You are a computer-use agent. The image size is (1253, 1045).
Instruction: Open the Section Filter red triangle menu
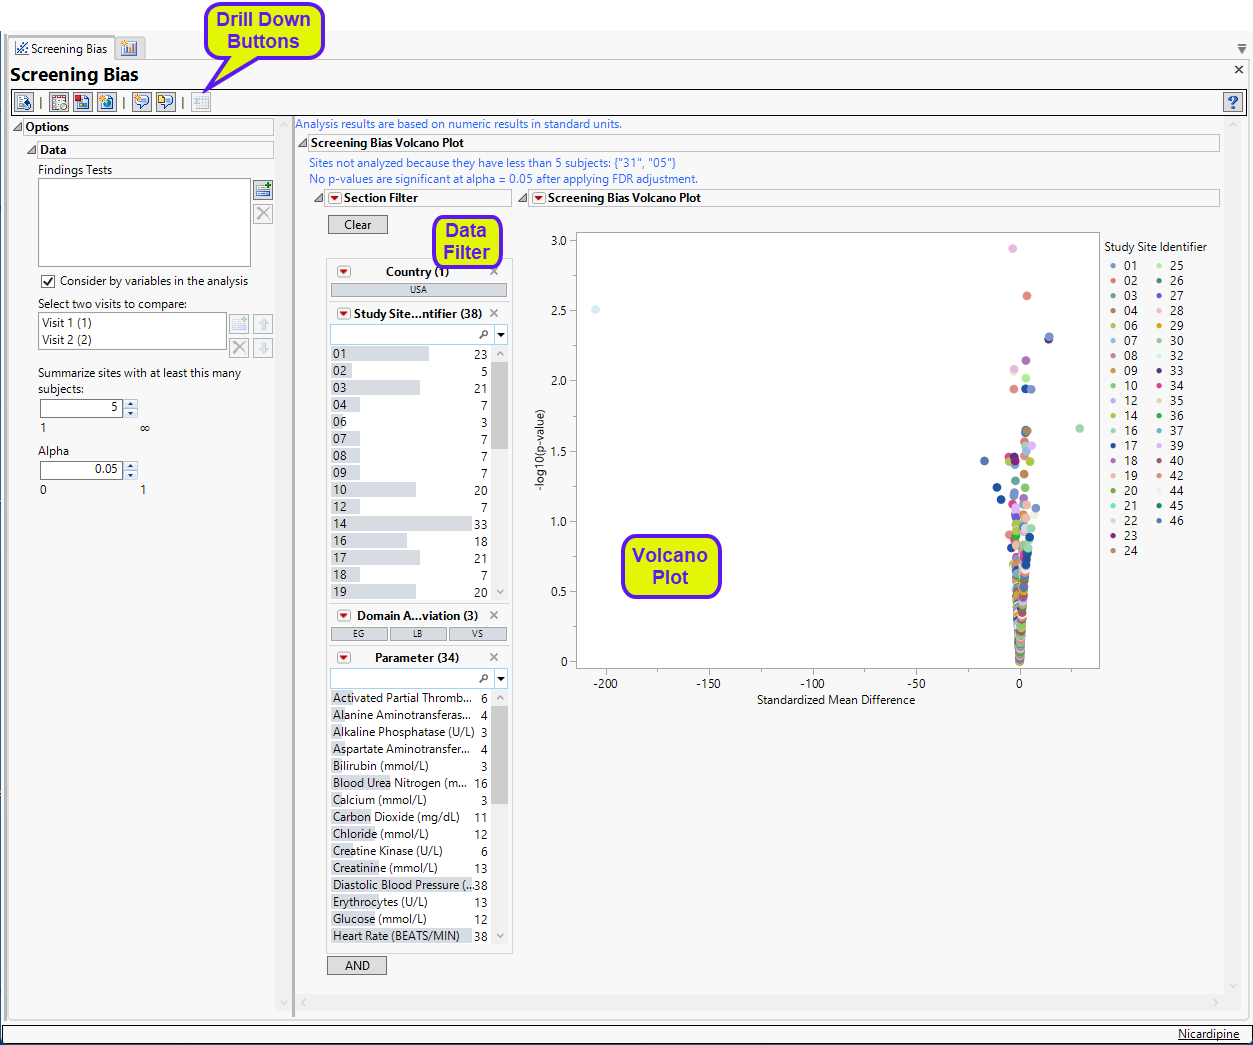point(335,198)
